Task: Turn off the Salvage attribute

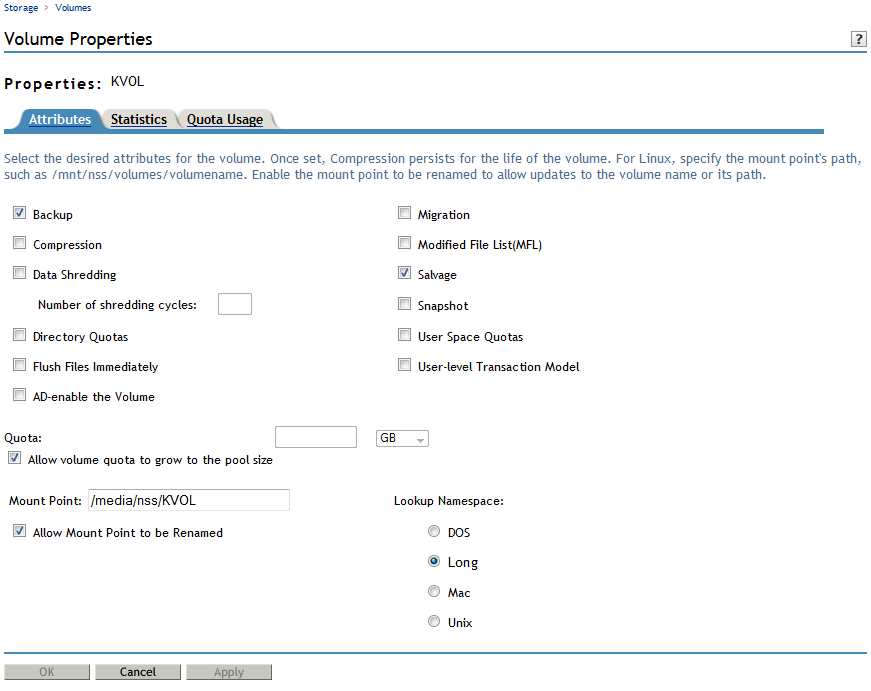Action: [x=404, y=272]
